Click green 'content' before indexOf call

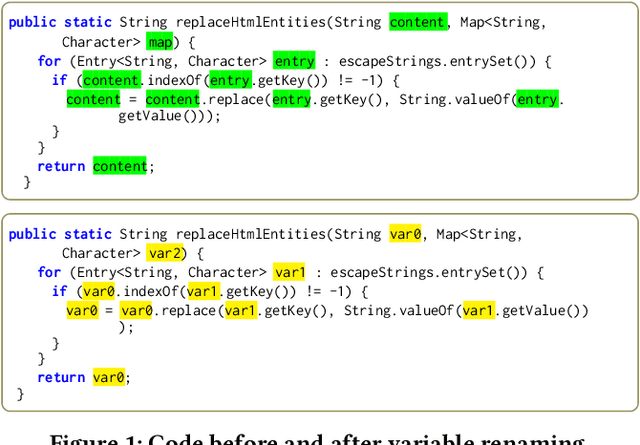point(111,80)
